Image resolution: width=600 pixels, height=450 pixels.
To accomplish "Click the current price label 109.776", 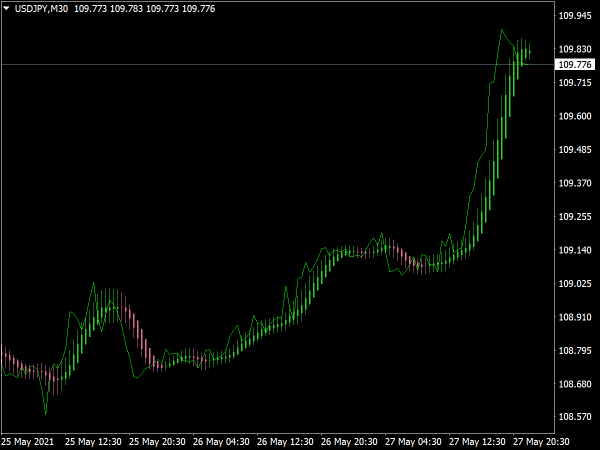I will click(575, 65).
